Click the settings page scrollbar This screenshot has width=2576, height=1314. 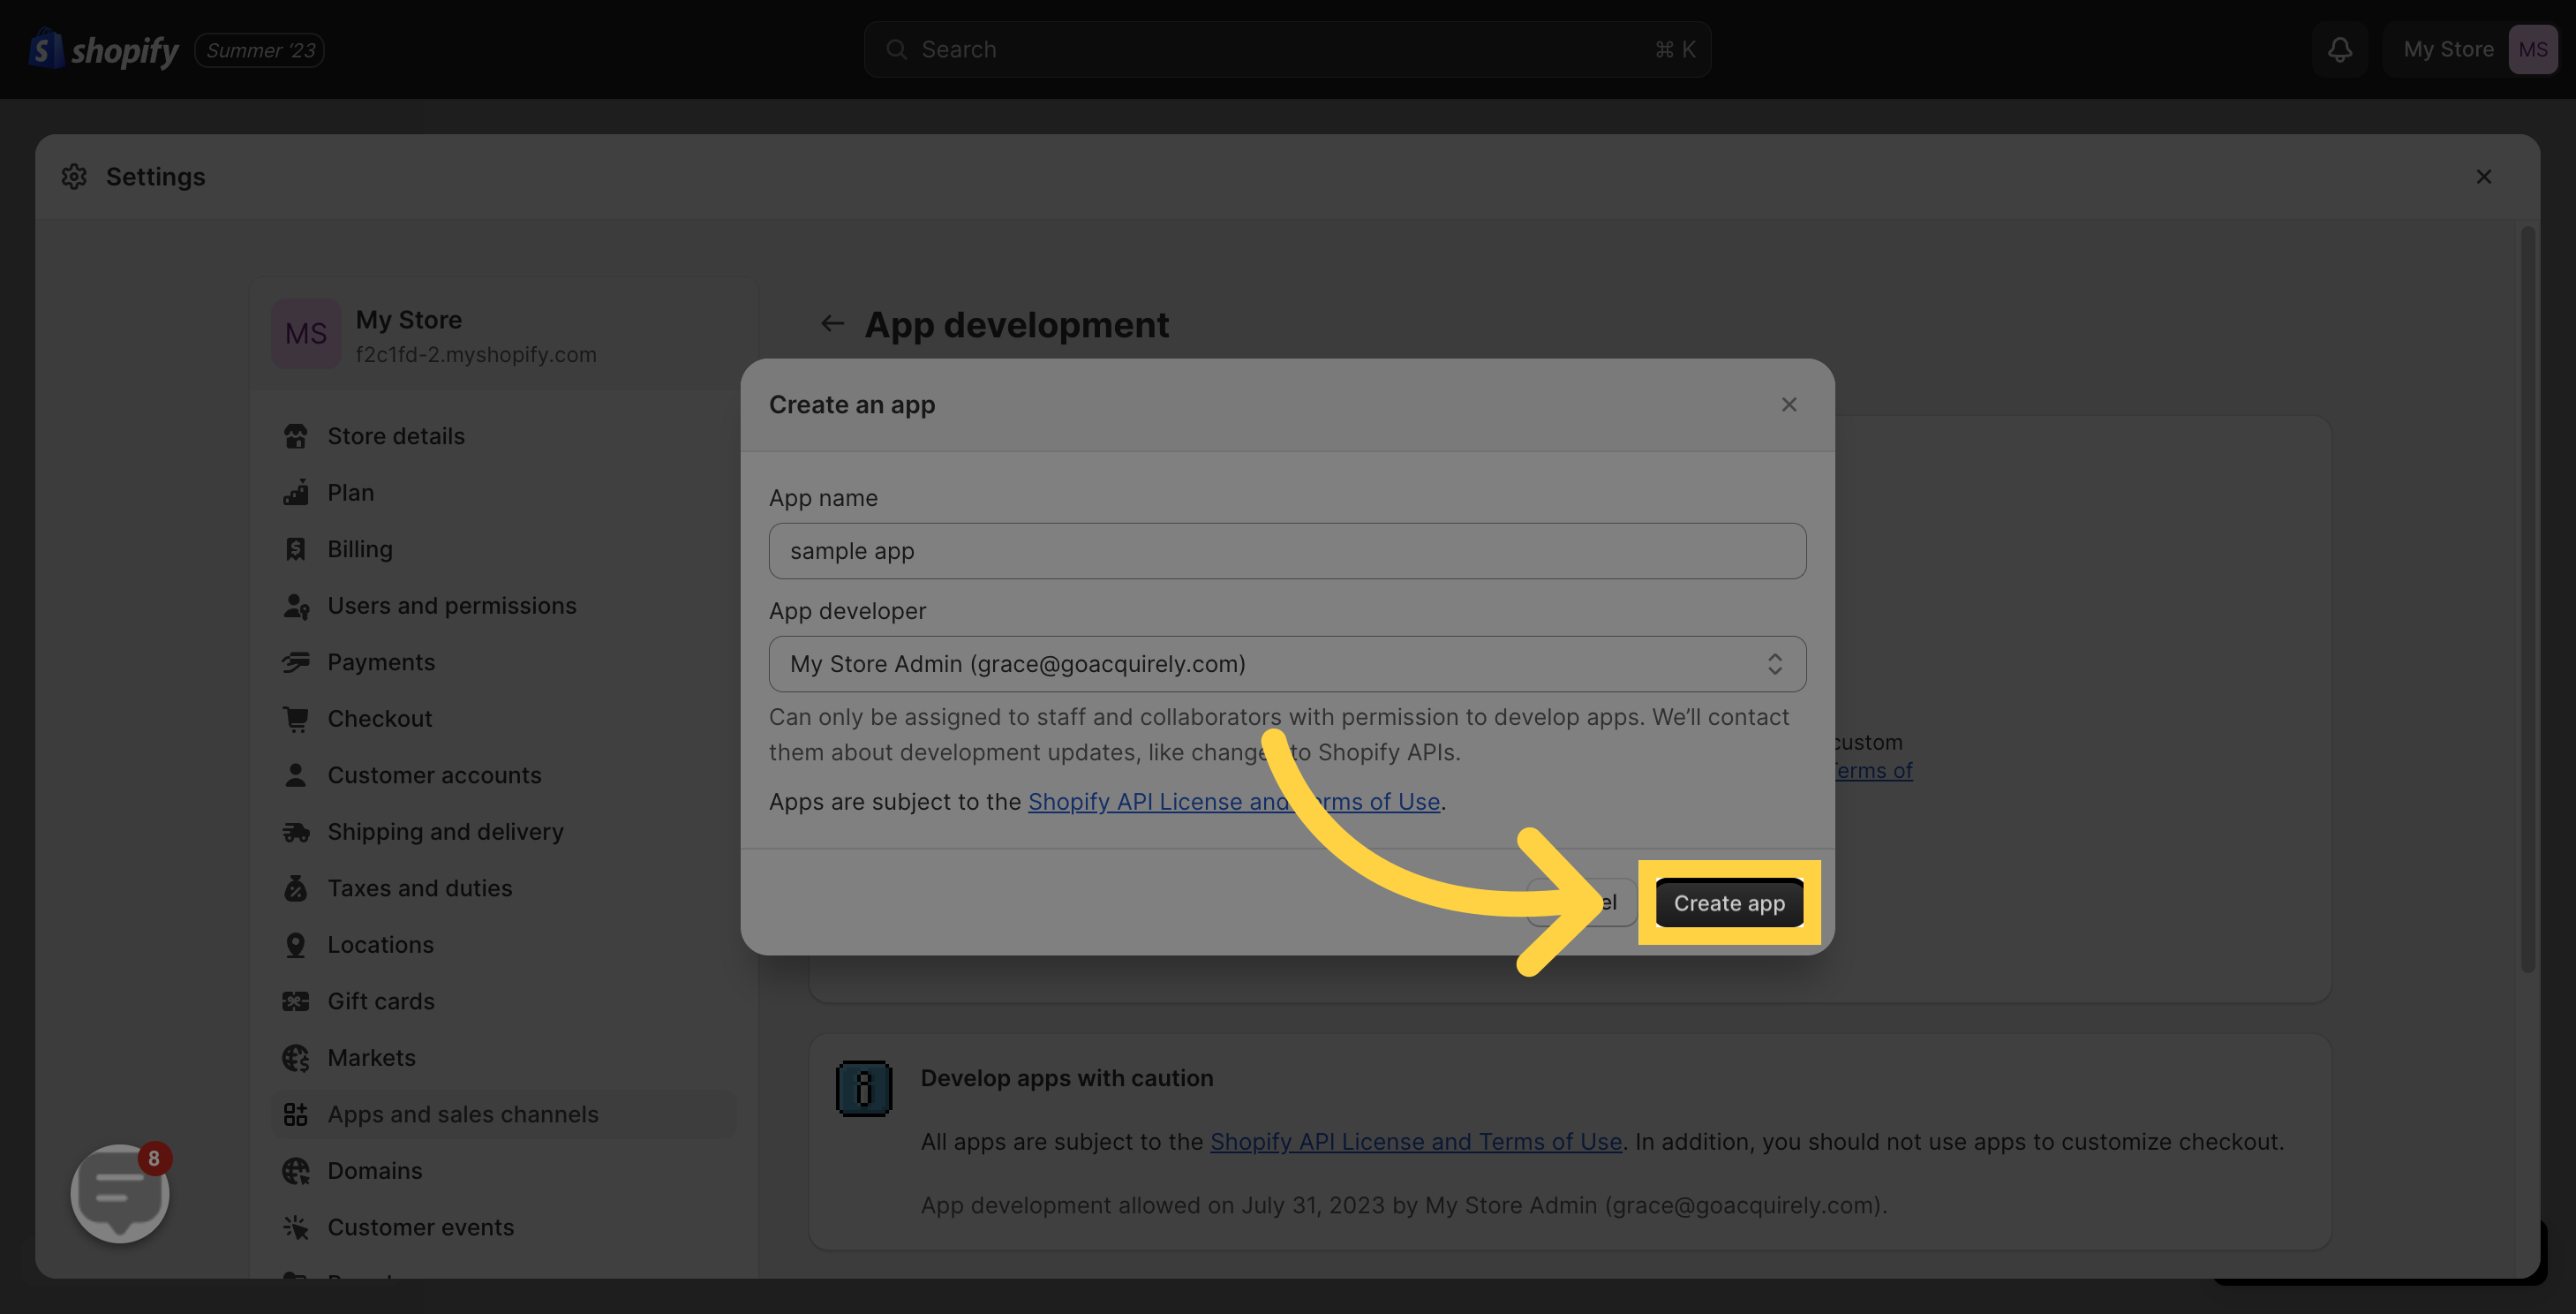coord(2528,600)
